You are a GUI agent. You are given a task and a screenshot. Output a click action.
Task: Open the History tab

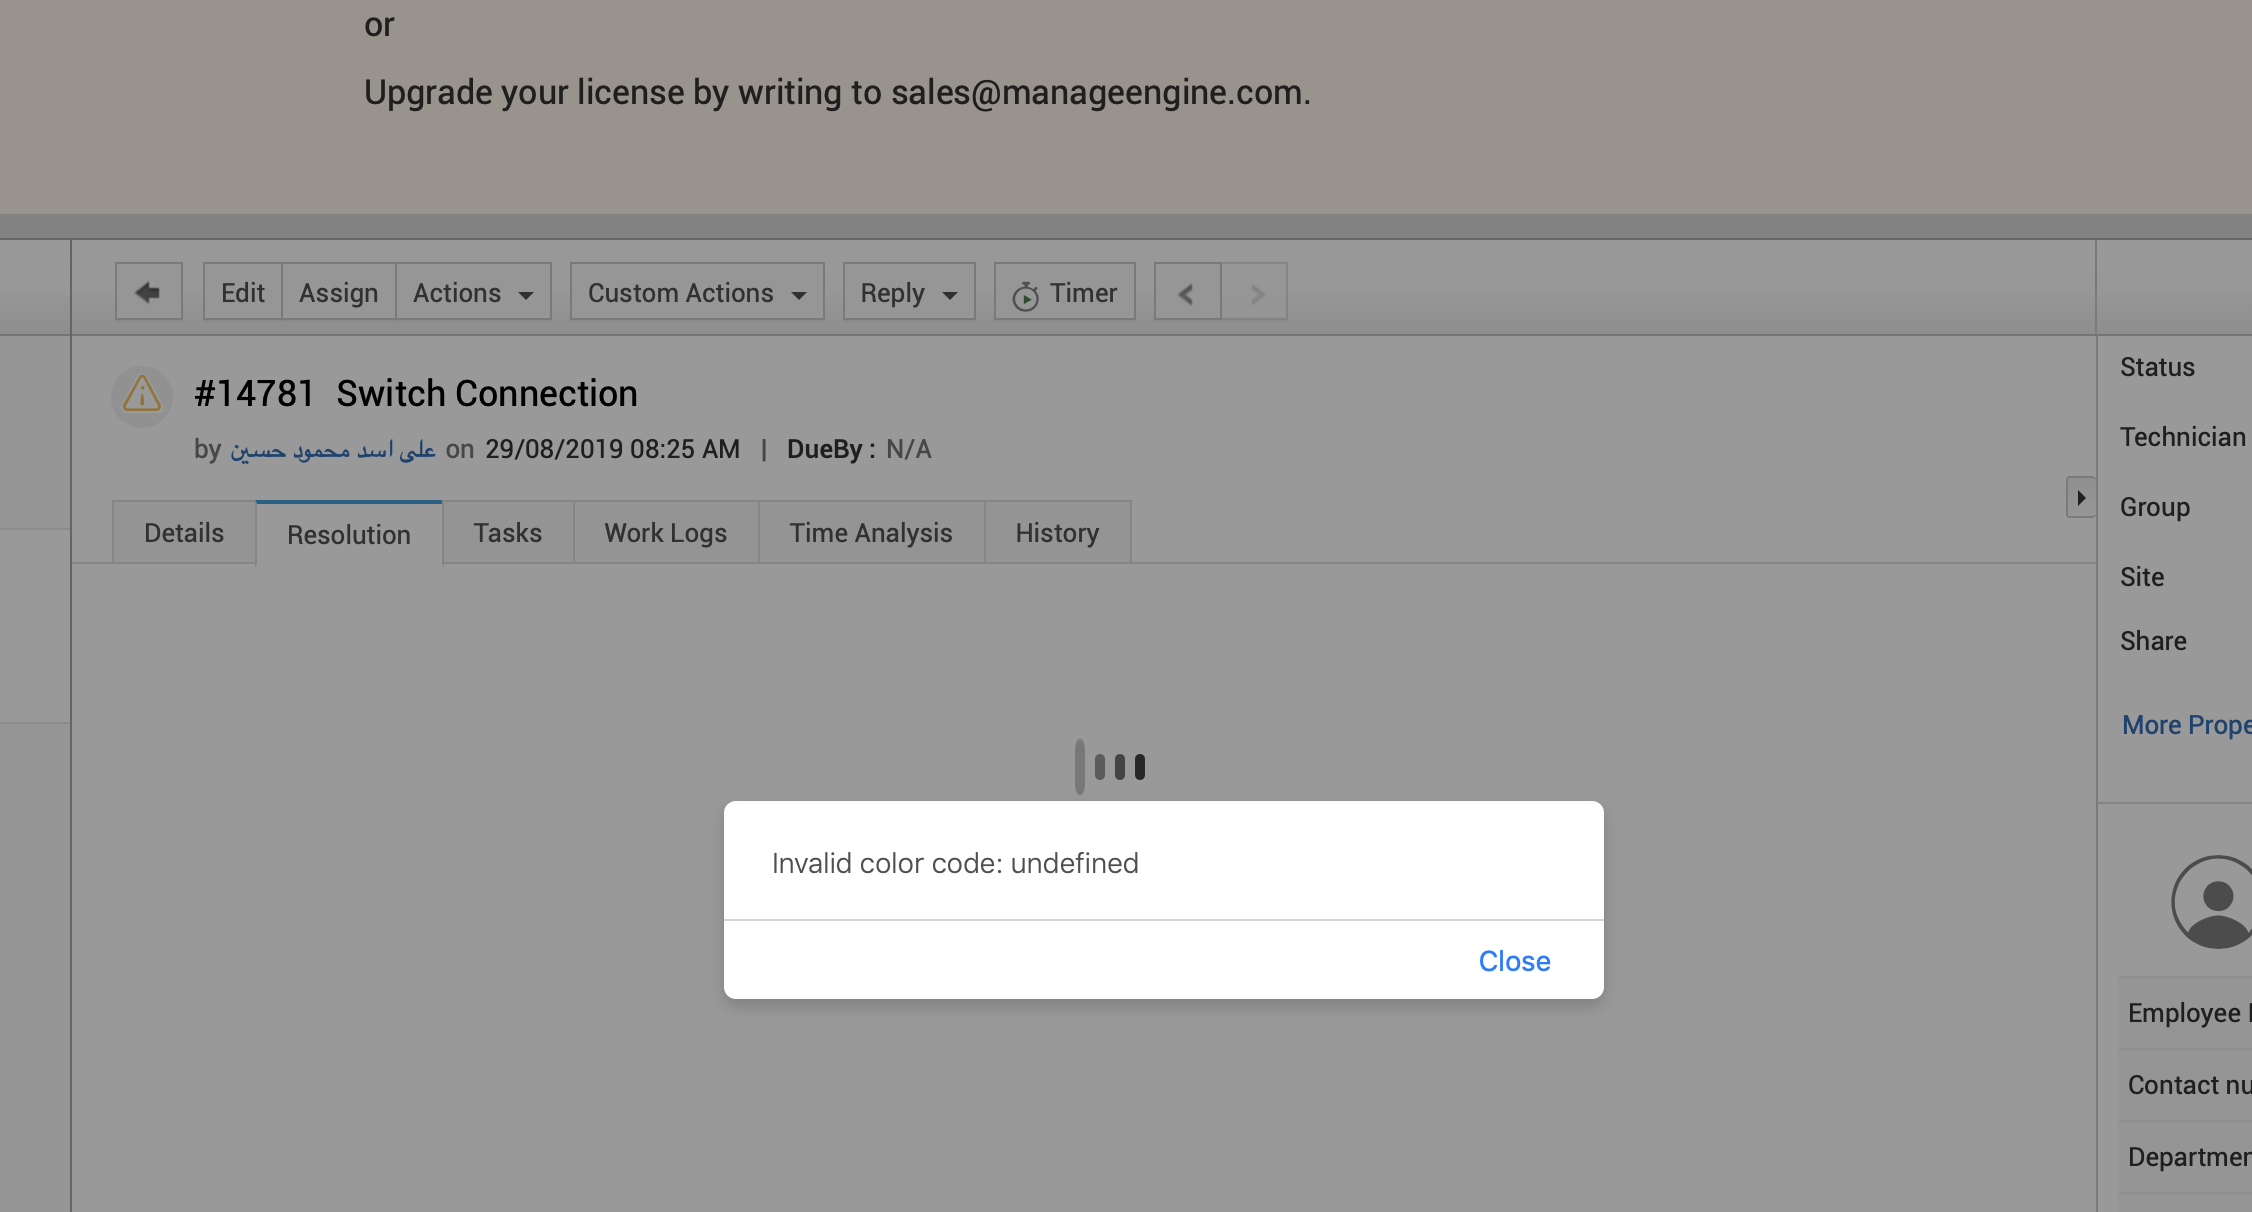(x=1057, y=533)
